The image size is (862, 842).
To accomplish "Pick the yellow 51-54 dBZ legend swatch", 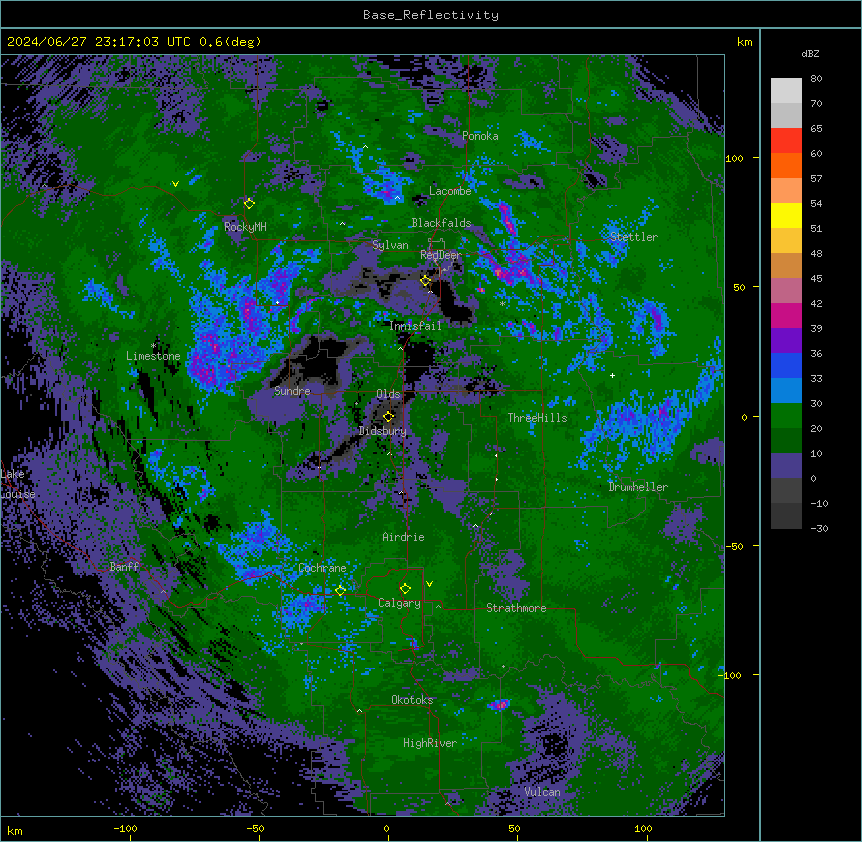I will point(786,215).
